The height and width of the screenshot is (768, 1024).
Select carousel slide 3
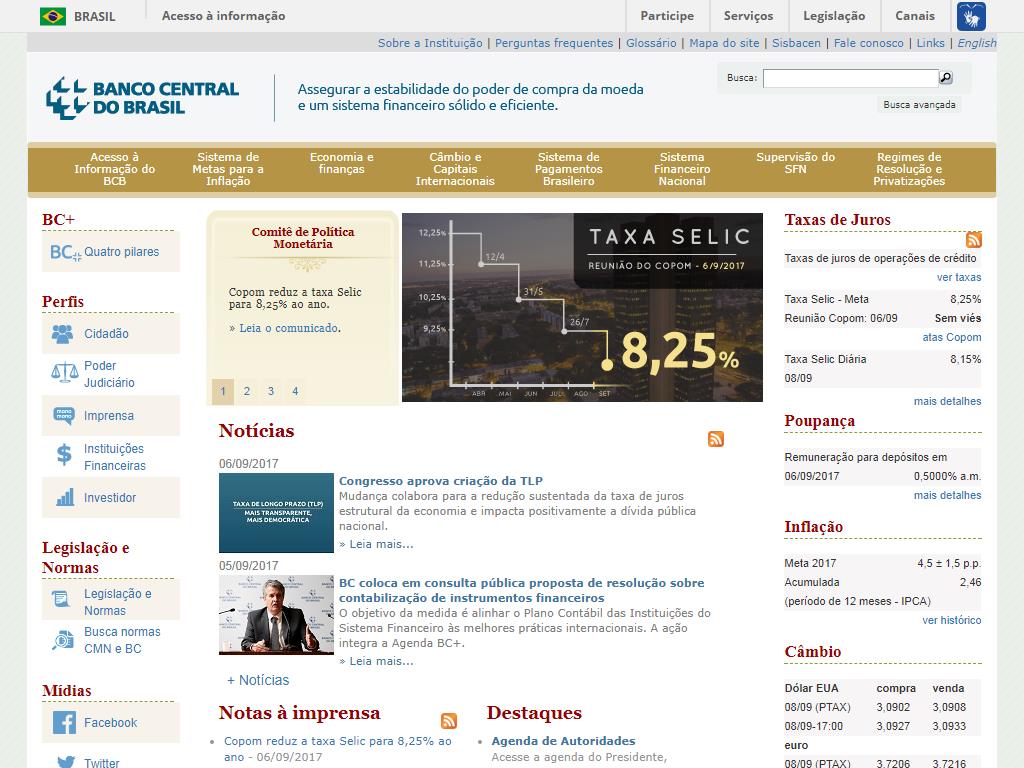(271, 391)
